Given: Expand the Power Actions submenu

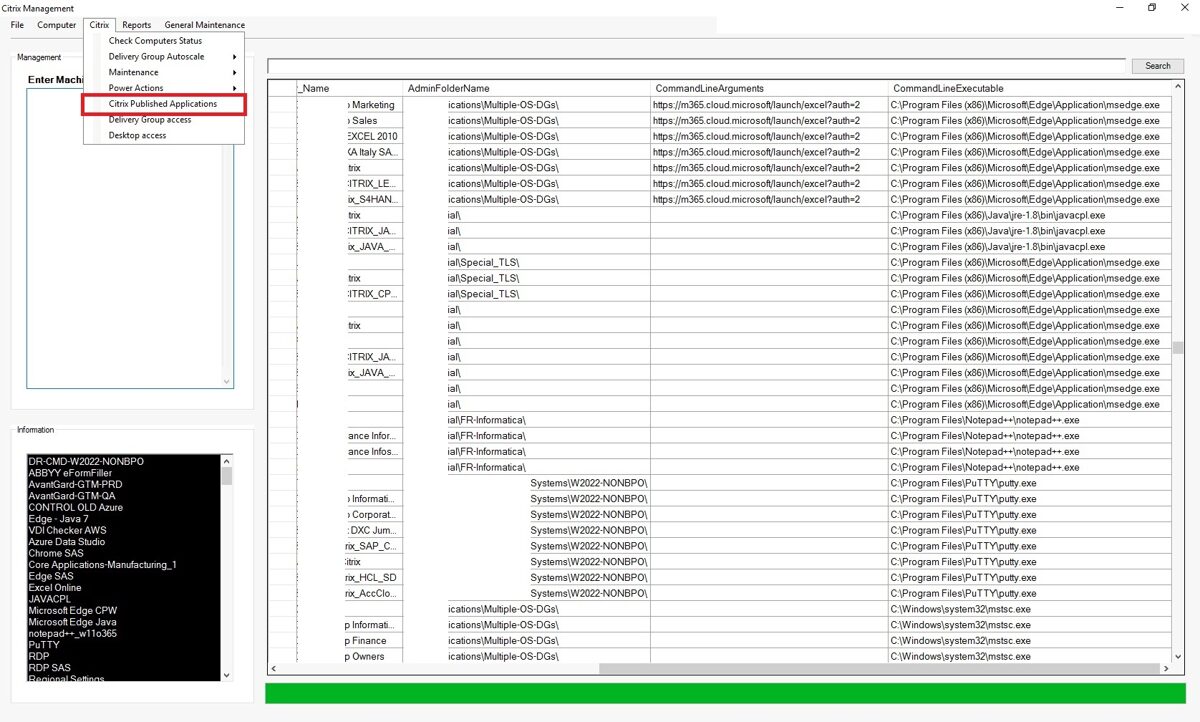Looking at the screenshot, I should (164, 88).
